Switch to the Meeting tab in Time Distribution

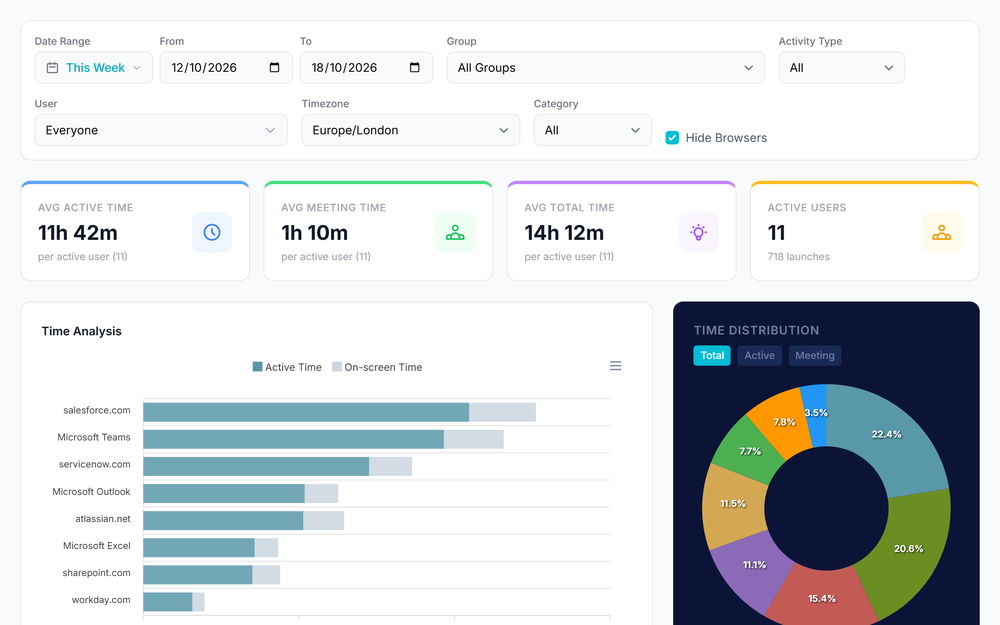click(814, 355)
